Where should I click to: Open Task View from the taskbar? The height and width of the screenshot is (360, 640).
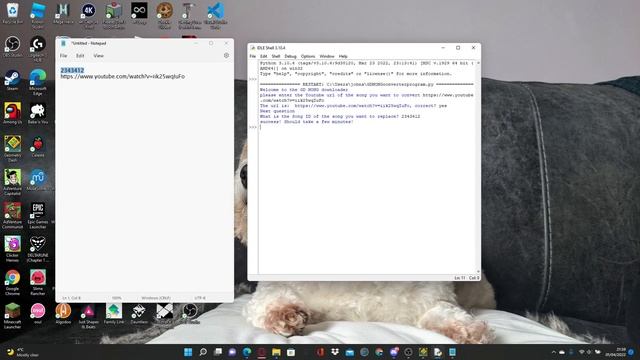point(218,352)
